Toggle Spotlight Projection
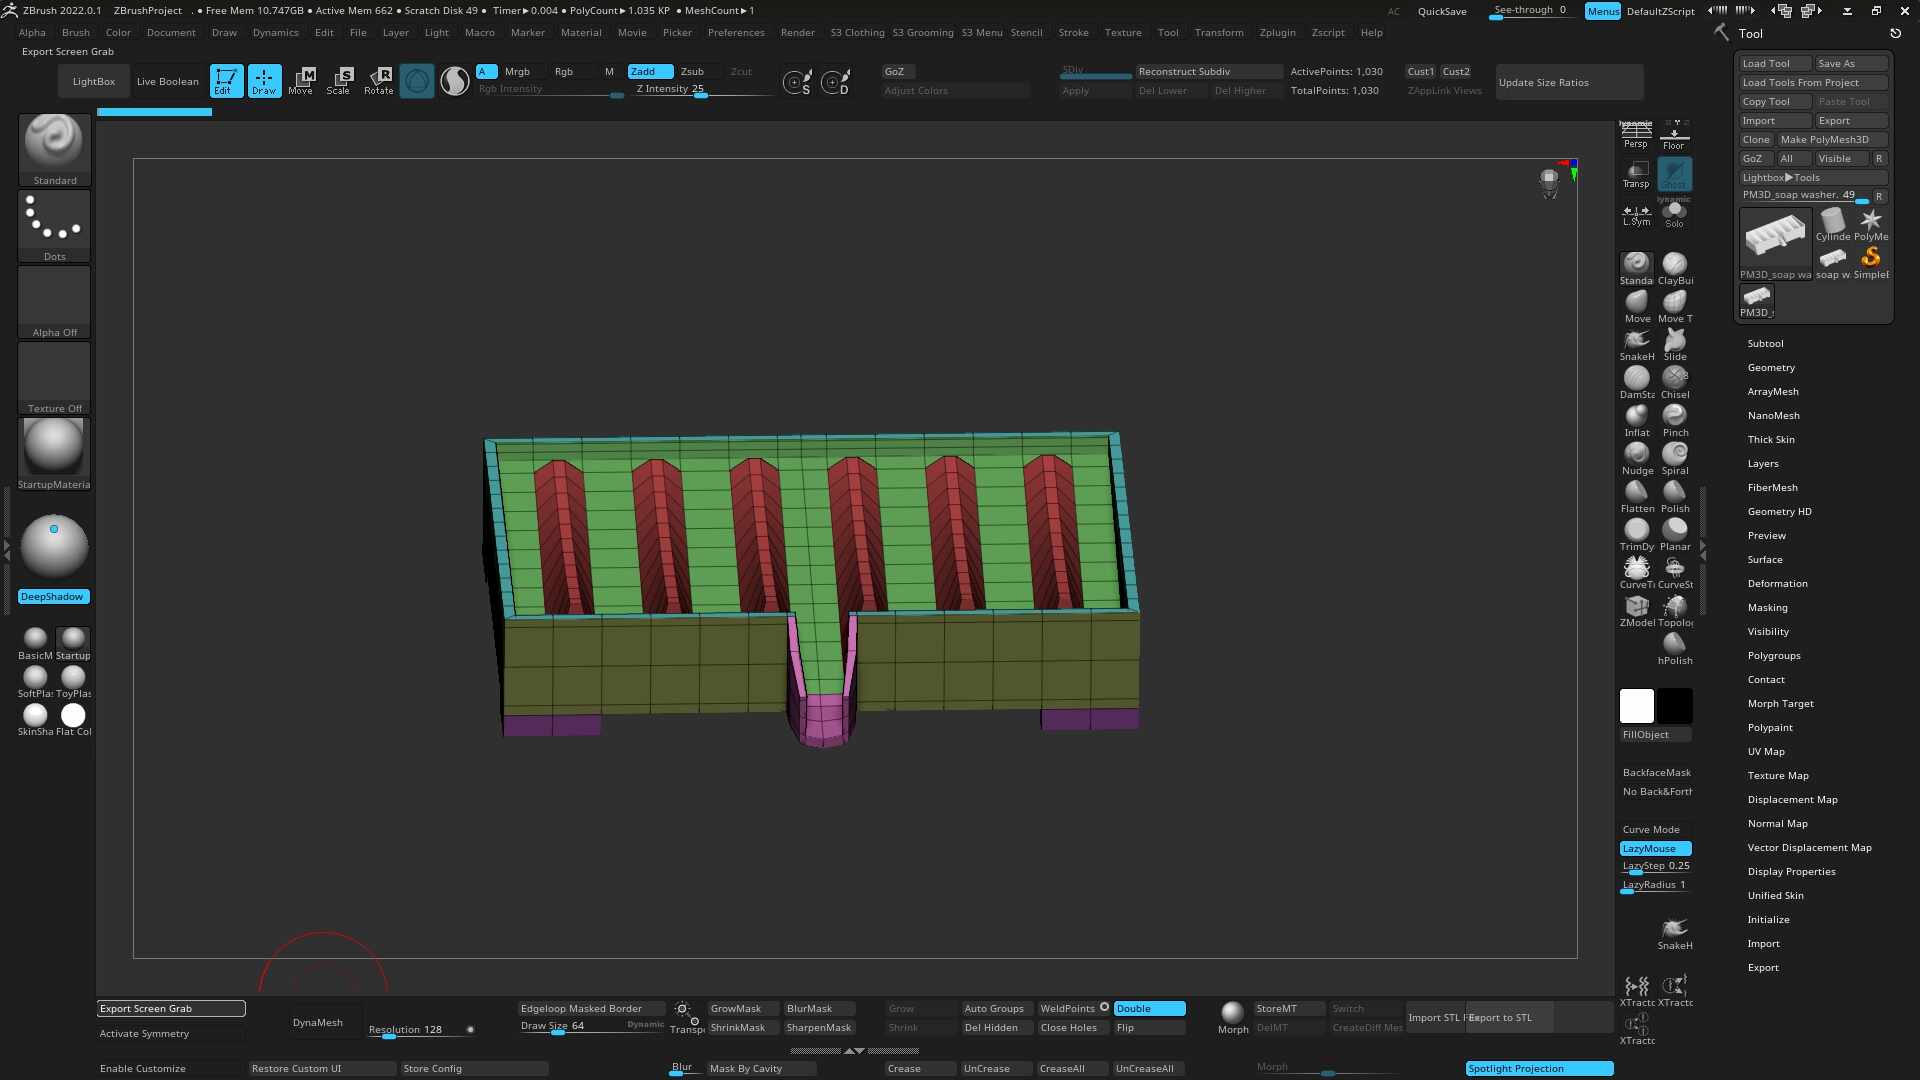 tap(1539, 1069)
